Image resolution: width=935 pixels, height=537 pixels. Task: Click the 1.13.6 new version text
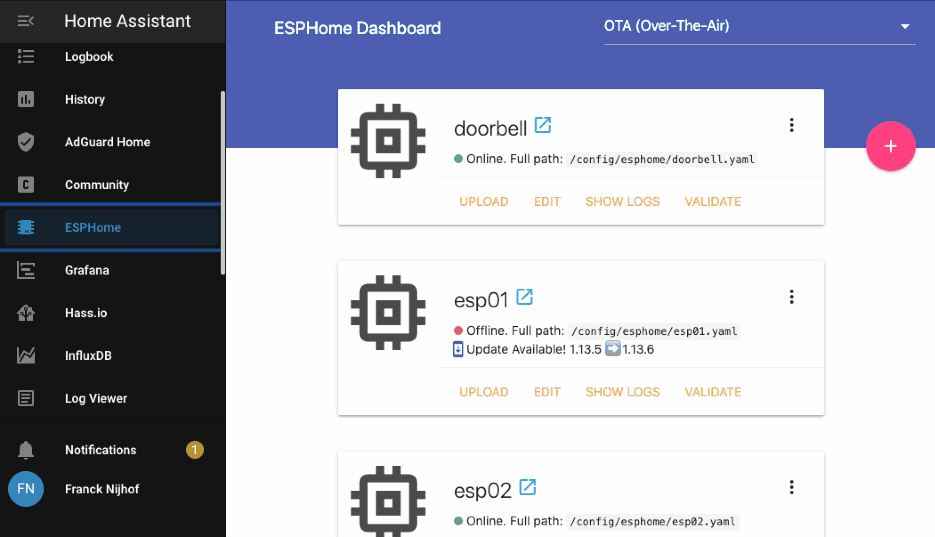[638, 350]
